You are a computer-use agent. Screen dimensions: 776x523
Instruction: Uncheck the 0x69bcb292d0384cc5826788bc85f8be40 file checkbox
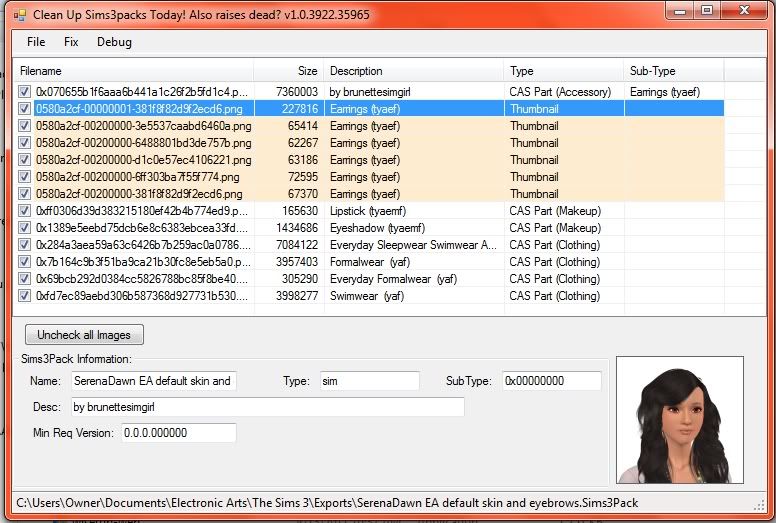pyautogui.click(x=24, y=279)
